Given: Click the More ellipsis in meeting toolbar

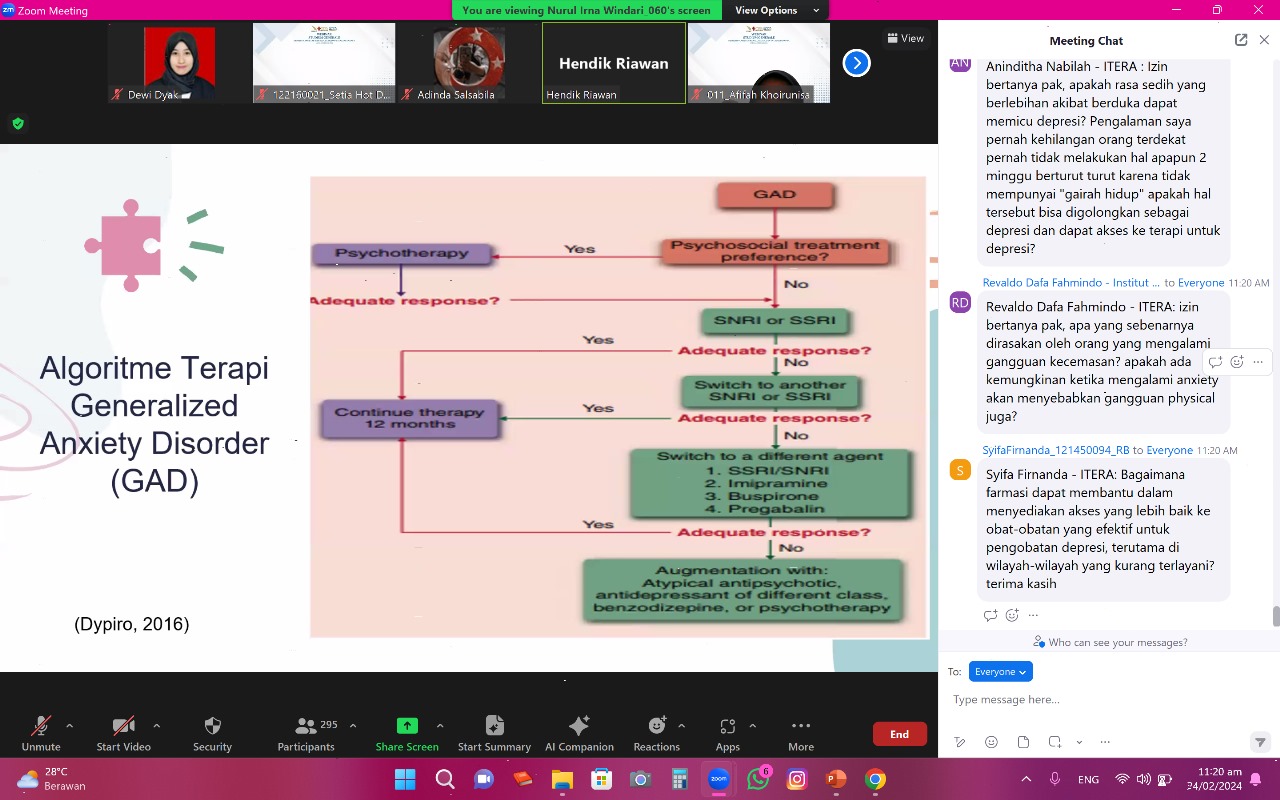Looking at the screenshot, I should coord(800,727).
